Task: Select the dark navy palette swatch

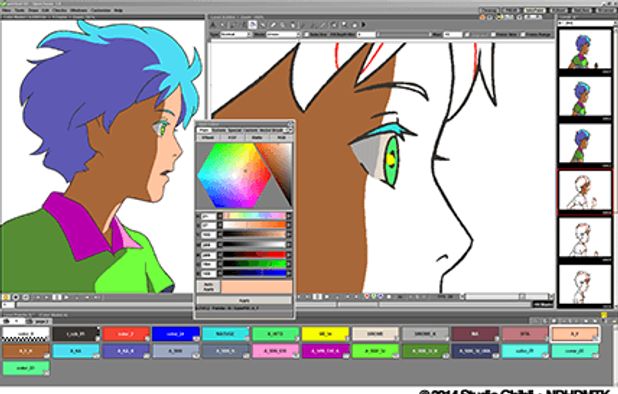Action: click(x=475, y=351)
